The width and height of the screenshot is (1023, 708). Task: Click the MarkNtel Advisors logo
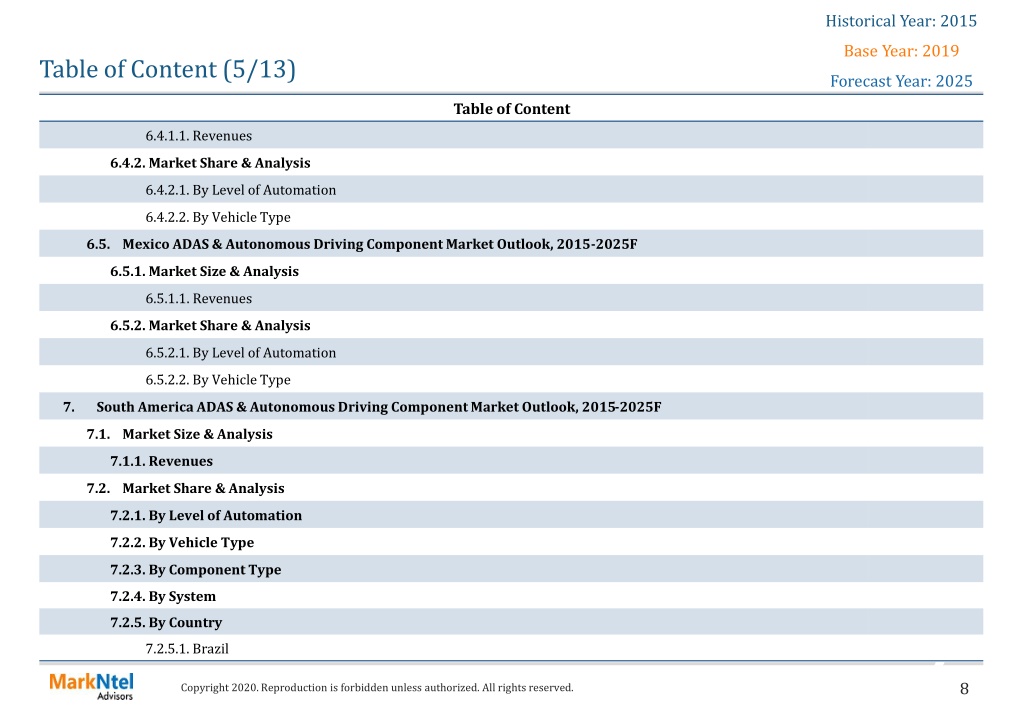[91, 686]
